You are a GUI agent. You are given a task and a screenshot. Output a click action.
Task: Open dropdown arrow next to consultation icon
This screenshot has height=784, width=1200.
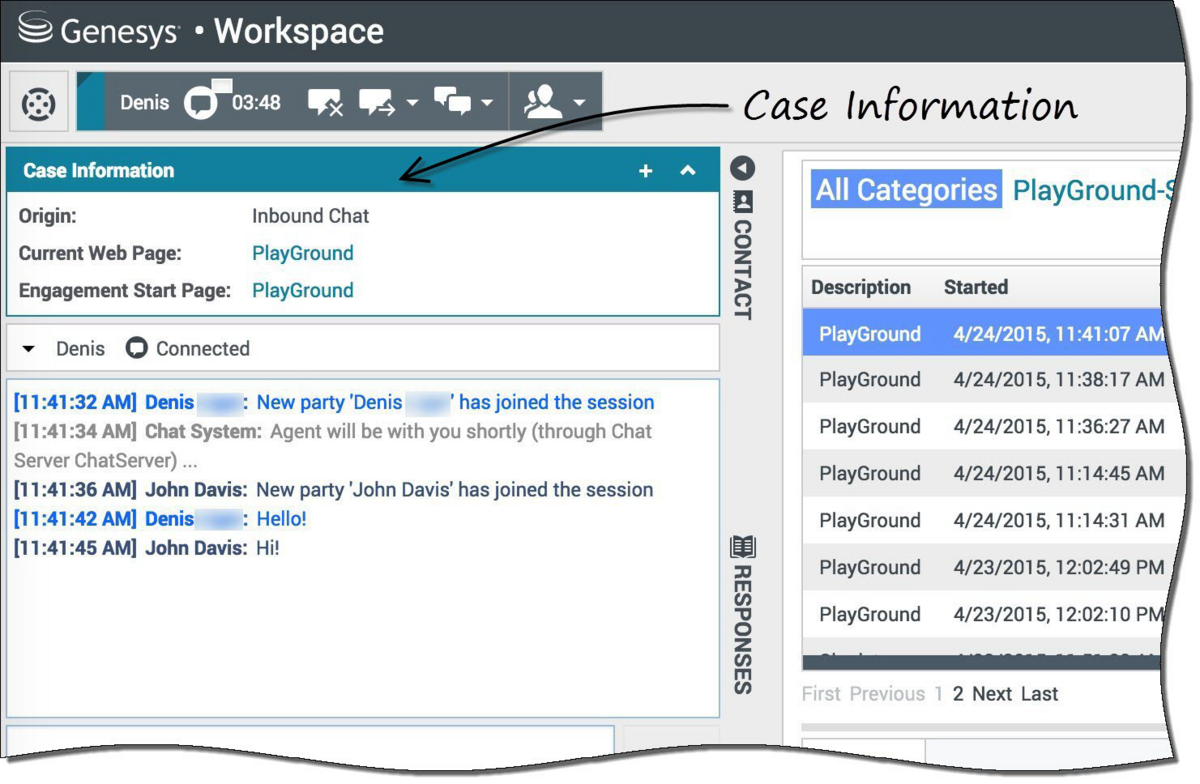579,103
